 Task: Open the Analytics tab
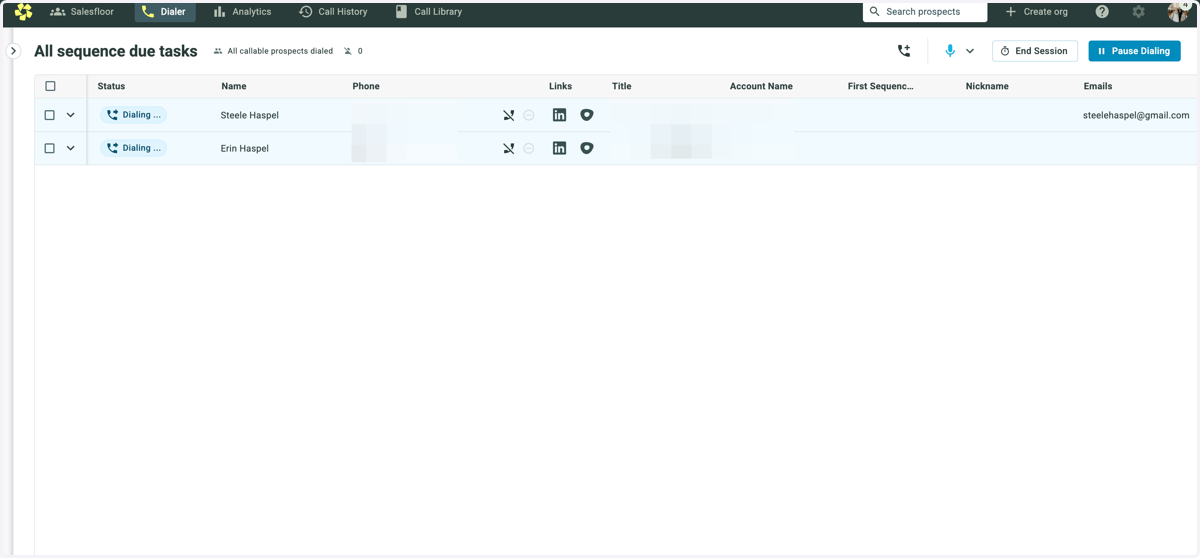coord(242,12)
